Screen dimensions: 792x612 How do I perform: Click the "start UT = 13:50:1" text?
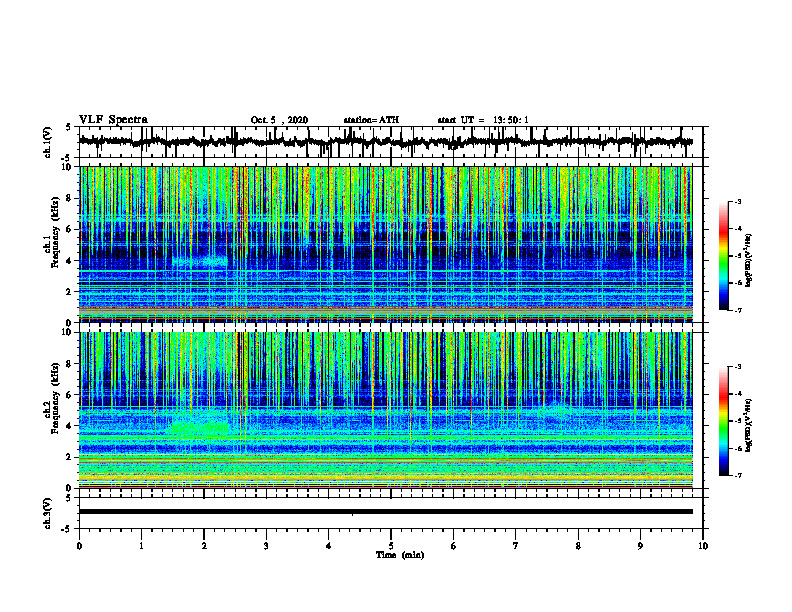point(483,120)
